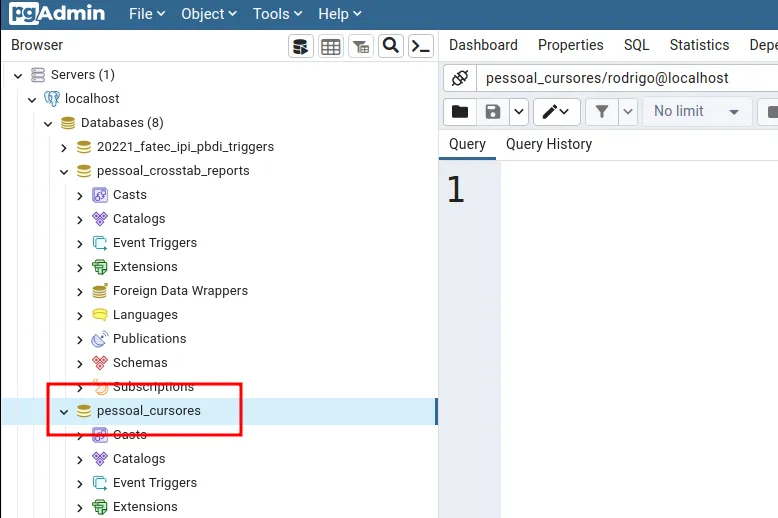
Task: Collapse the Servers (1) tree node
Action: pyautogui.click(x=18, y=75)
